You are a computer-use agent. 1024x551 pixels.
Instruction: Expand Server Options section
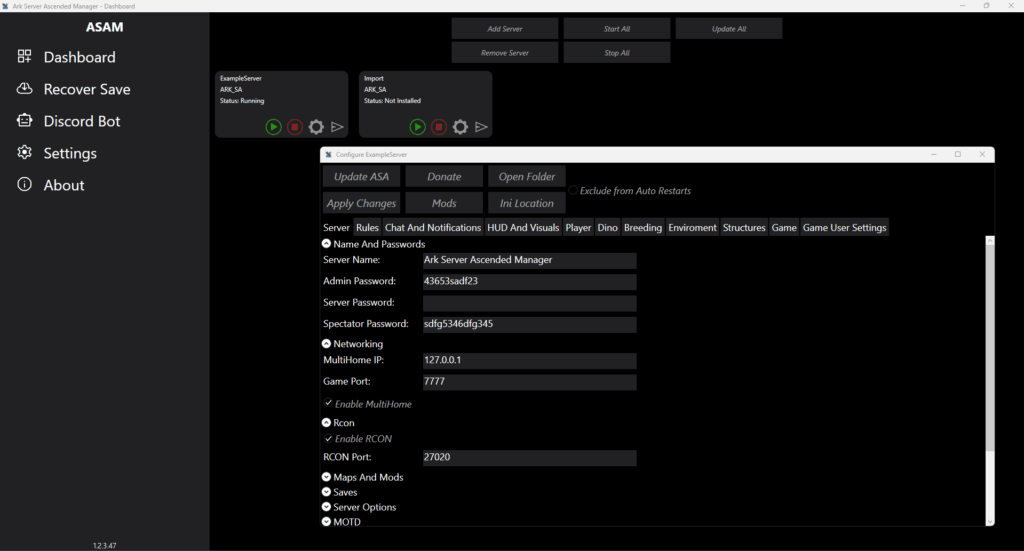pos(327,507)
